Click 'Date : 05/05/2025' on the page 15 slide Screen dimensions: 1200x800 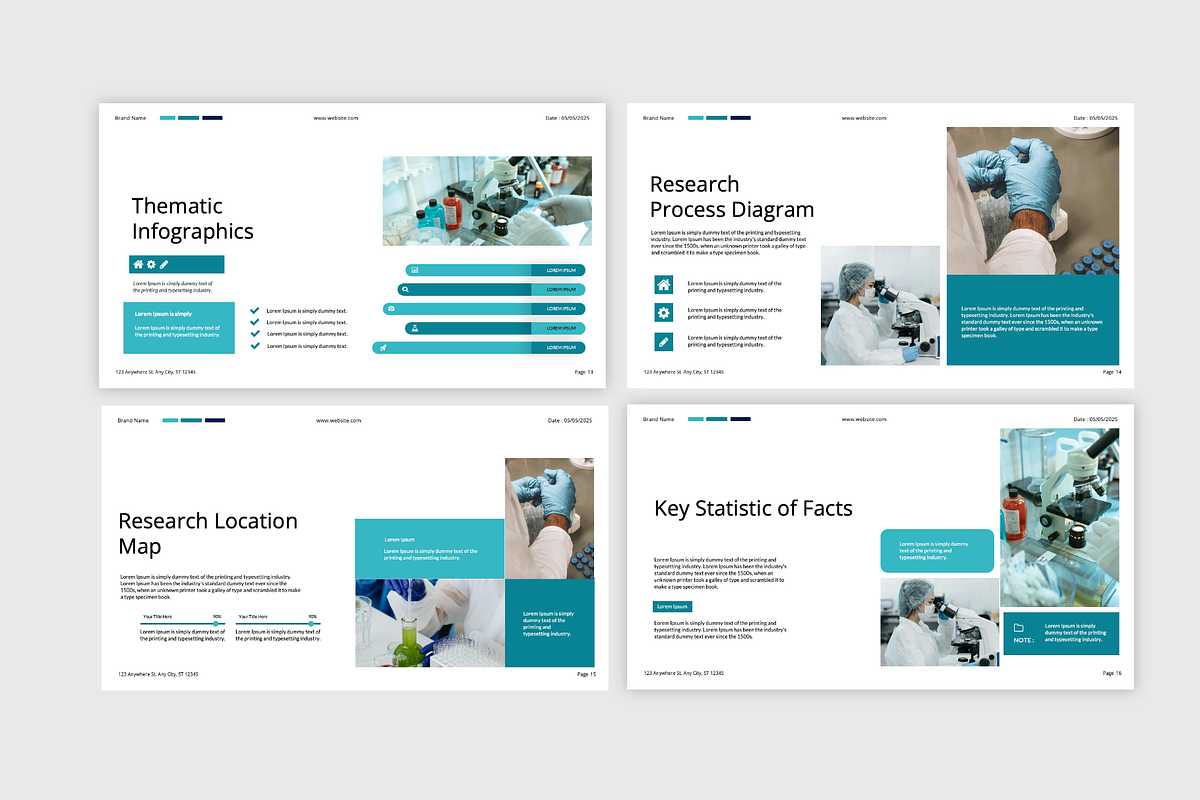pos(571,420)
